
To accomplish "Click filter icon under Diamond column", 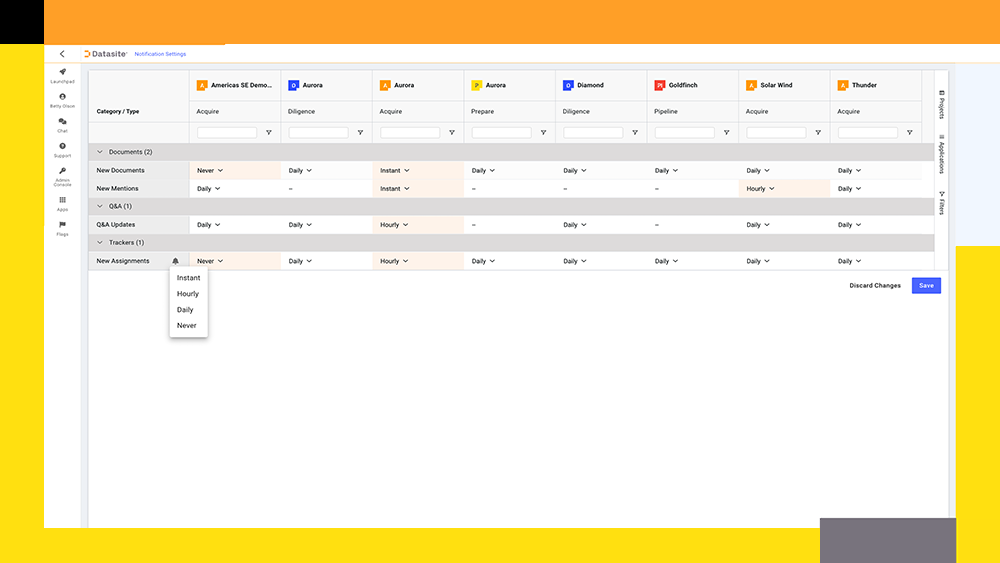I will pyautogui.click(x=635, y=133).
